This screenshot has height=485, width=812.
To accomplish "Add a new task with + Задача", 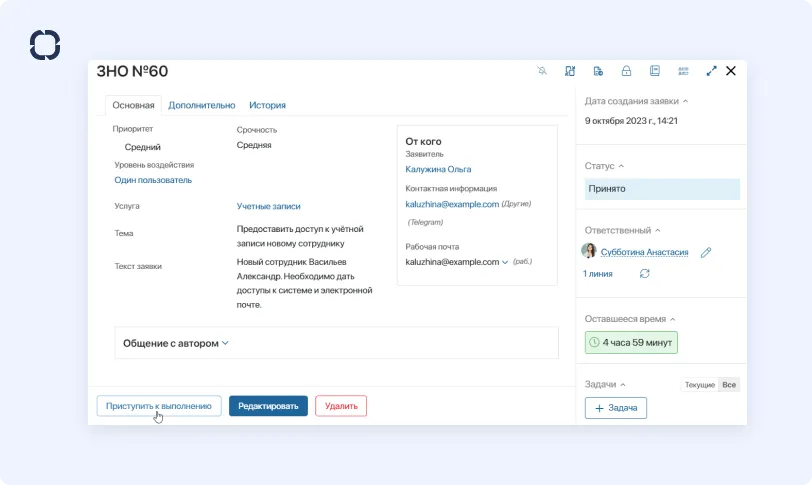I will [x=616, y=408].
